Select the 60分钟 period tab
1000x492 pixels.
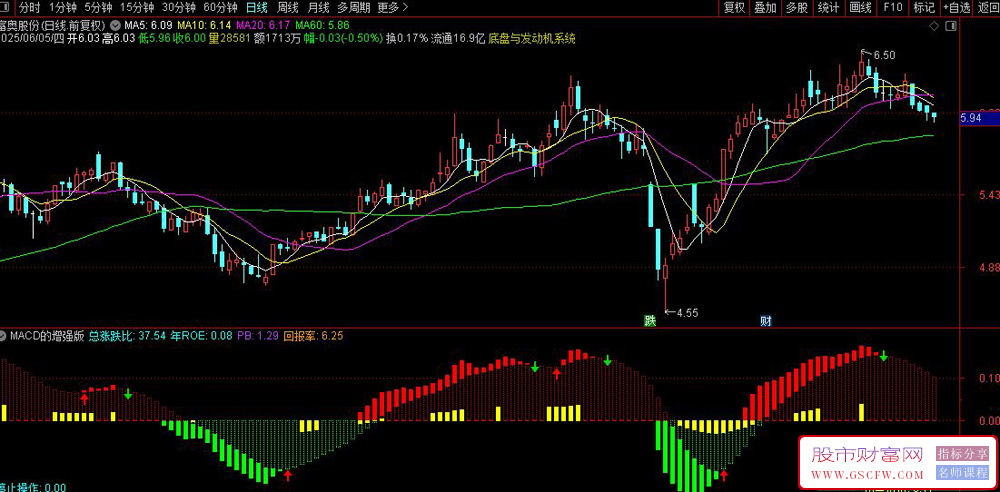(x=220, y=8)
